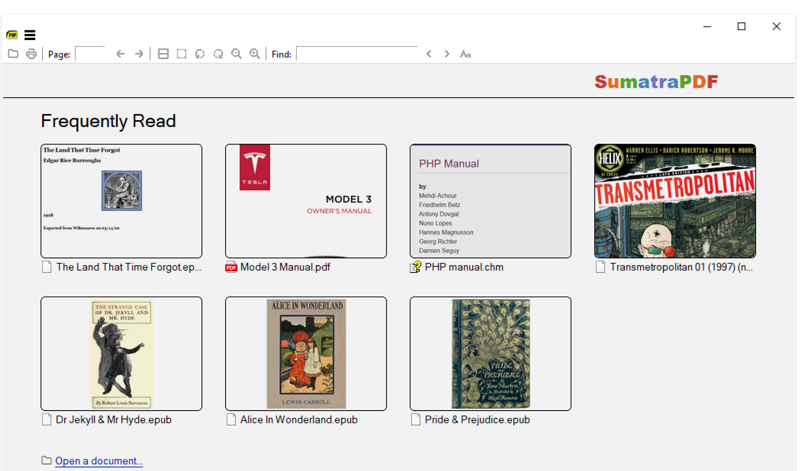Click the file icon beside Alice In Wonderland.epub
This screenshot has width=800, height=471.
(231, 420)
